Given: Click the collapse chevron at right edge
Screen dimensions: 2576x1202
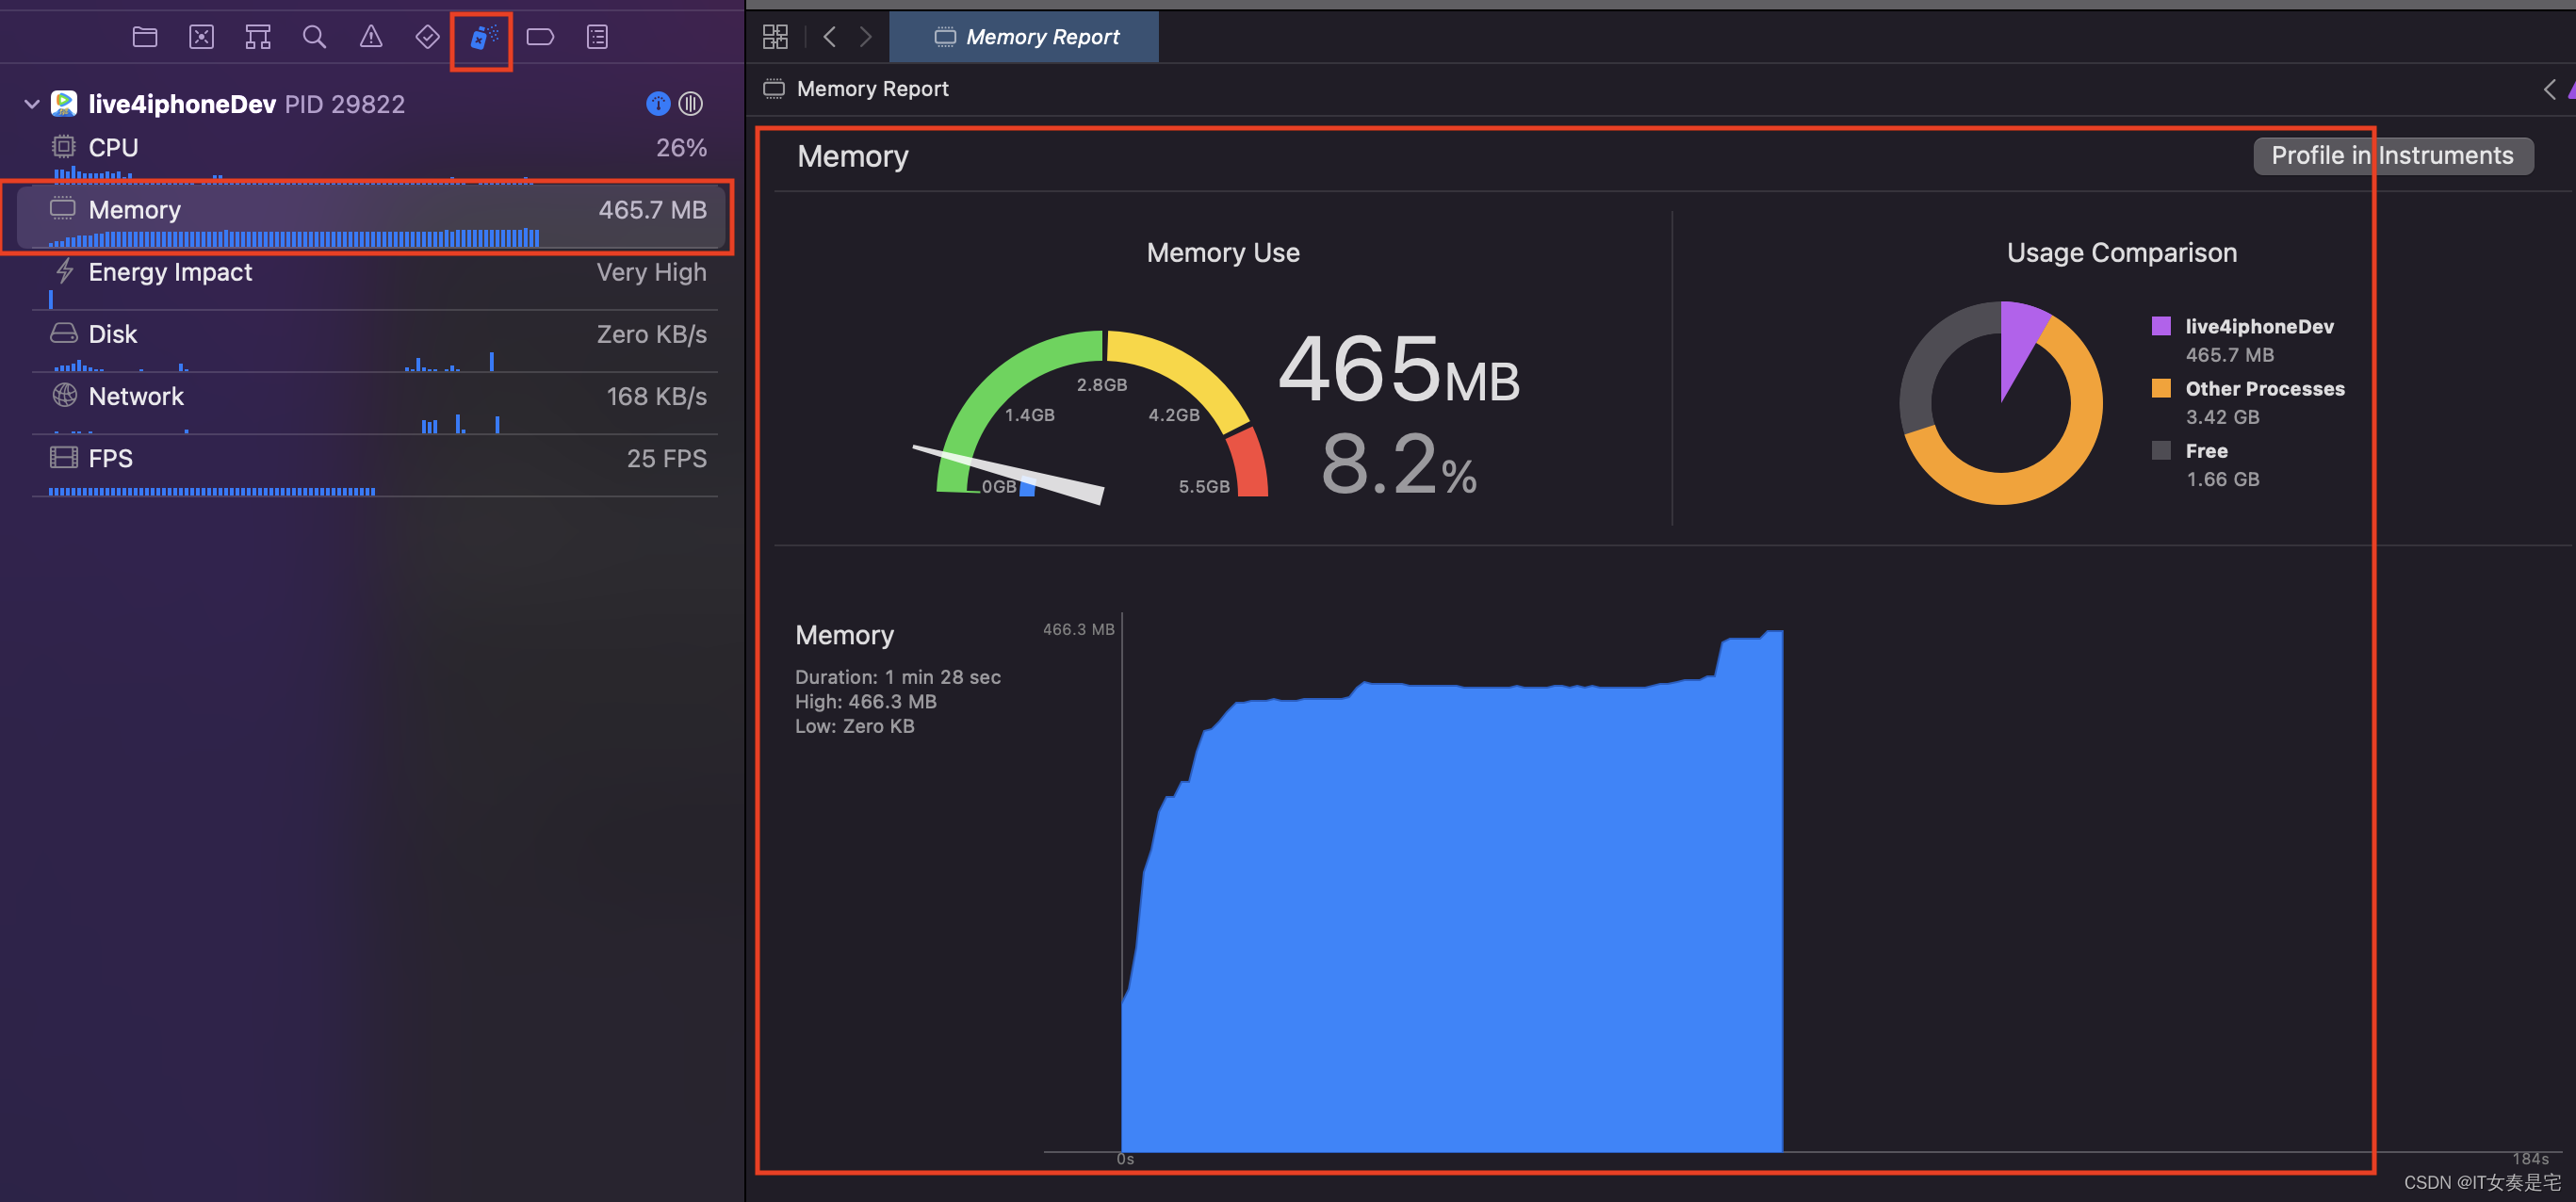Looking at the screenshot, I should (x=2548, y=89).
